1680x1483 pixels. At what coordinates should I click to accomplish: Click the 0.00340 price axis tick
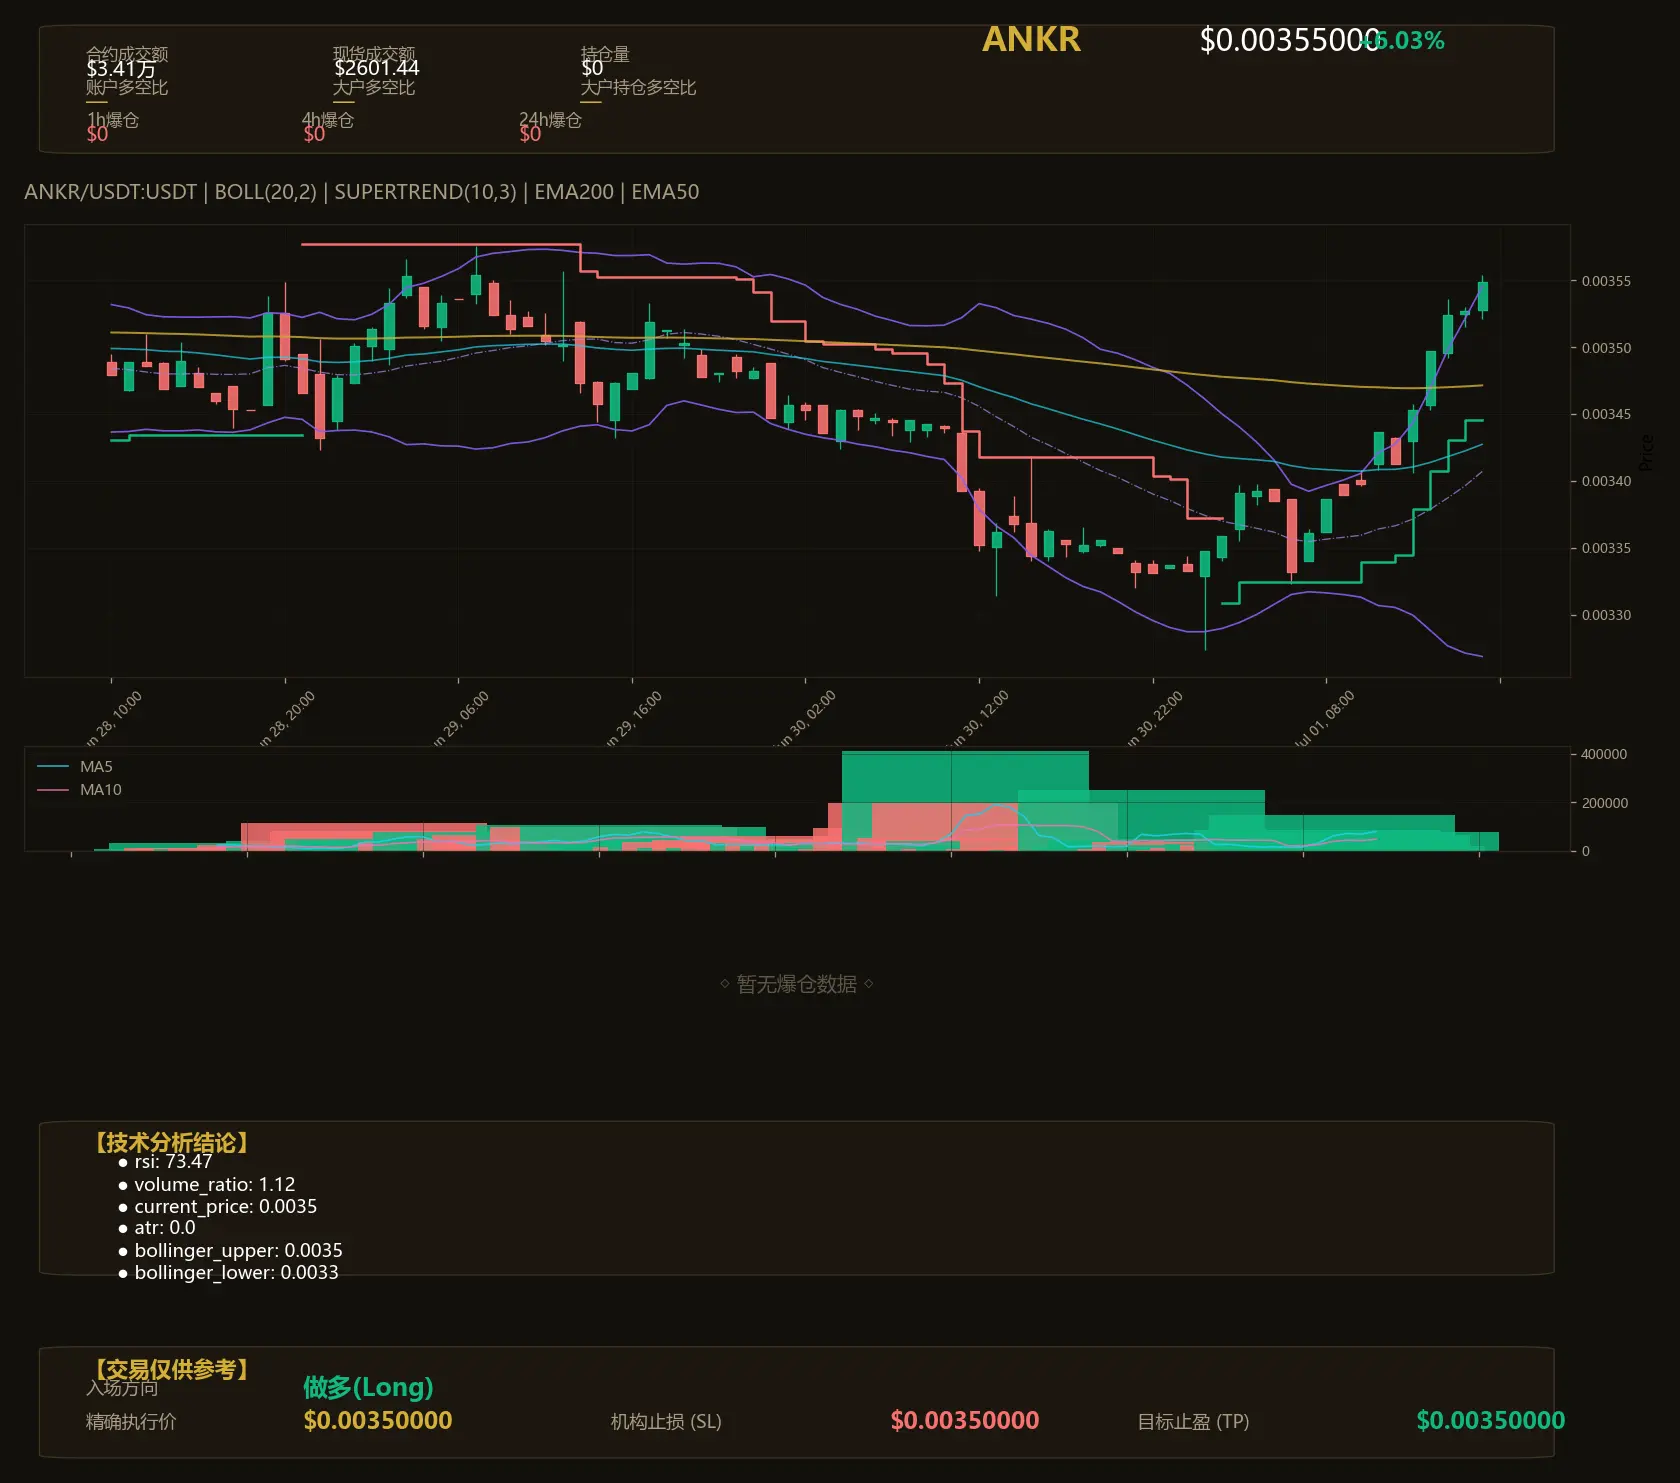click(1606, 481)
